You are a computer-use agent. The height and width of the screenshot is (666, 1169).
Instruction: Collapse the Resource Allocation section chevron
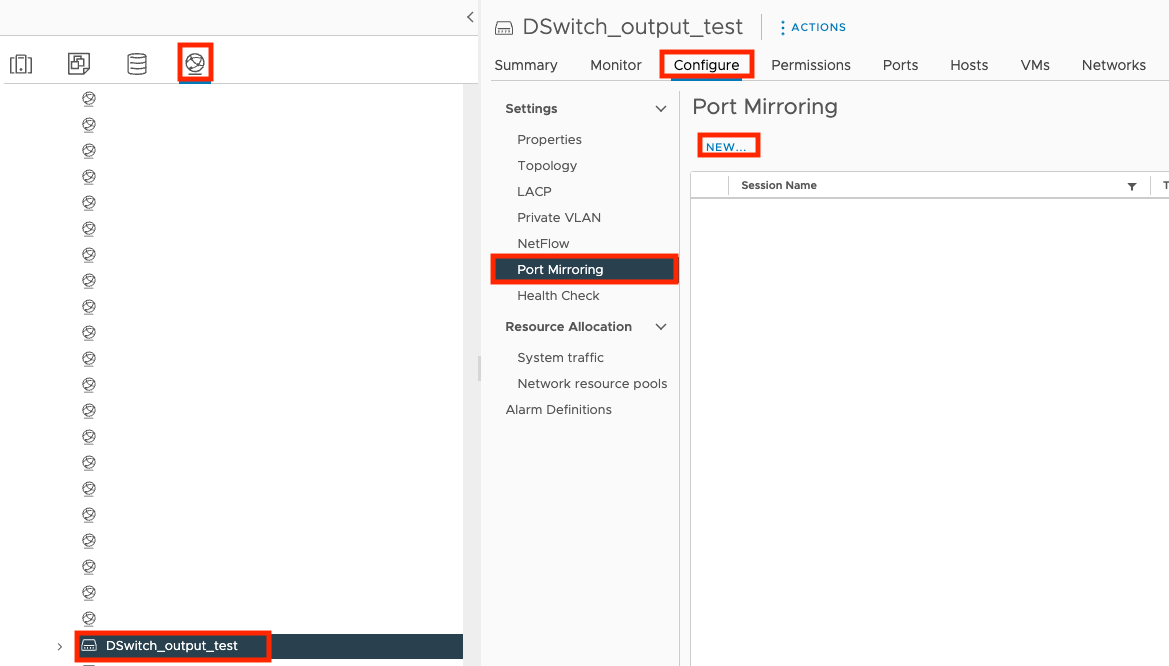[x=659, y=326]
